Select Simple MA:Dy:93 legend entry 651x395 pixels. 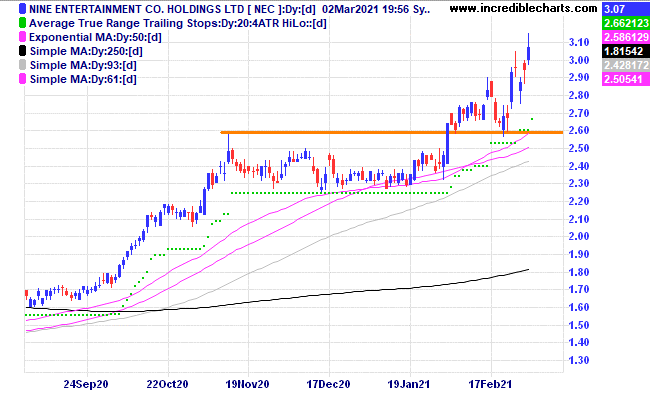83,65
